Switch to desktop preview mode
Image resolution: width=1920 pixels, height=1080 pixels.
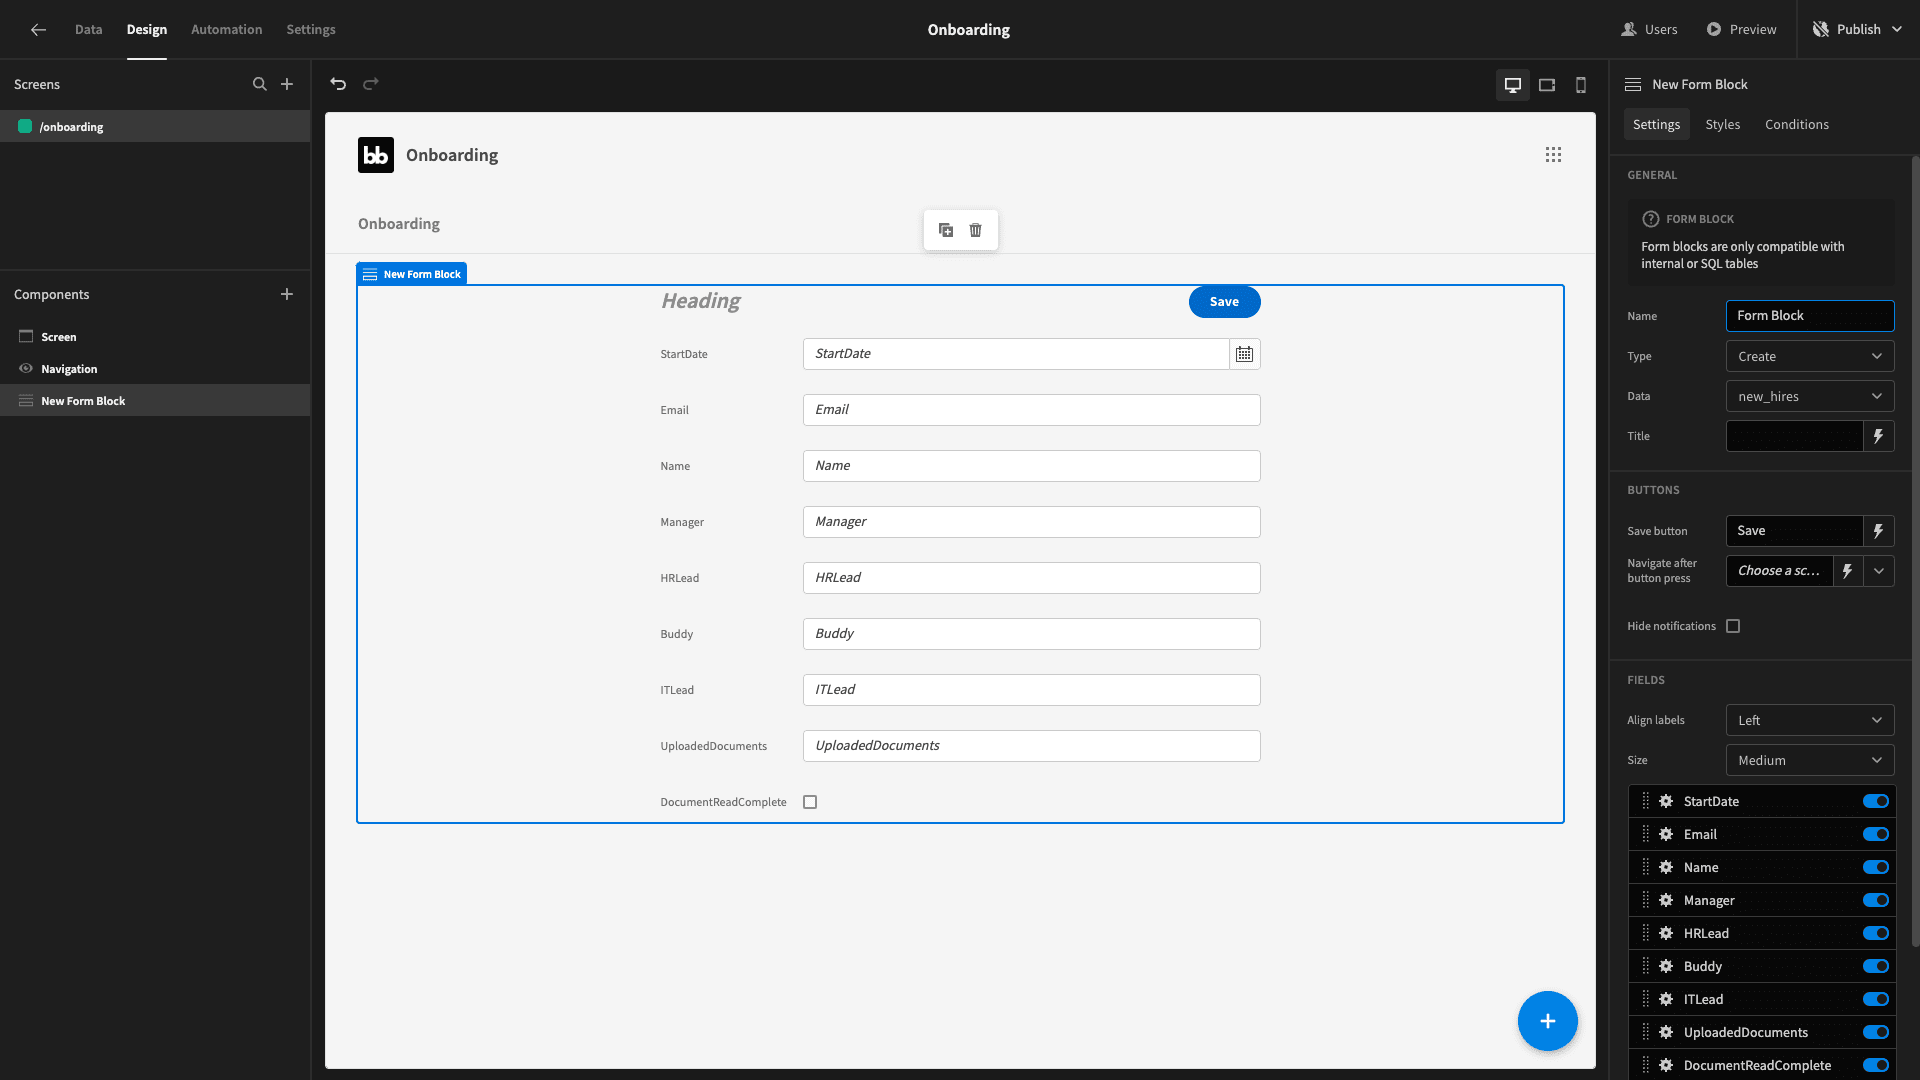[x=1513, y=85]
